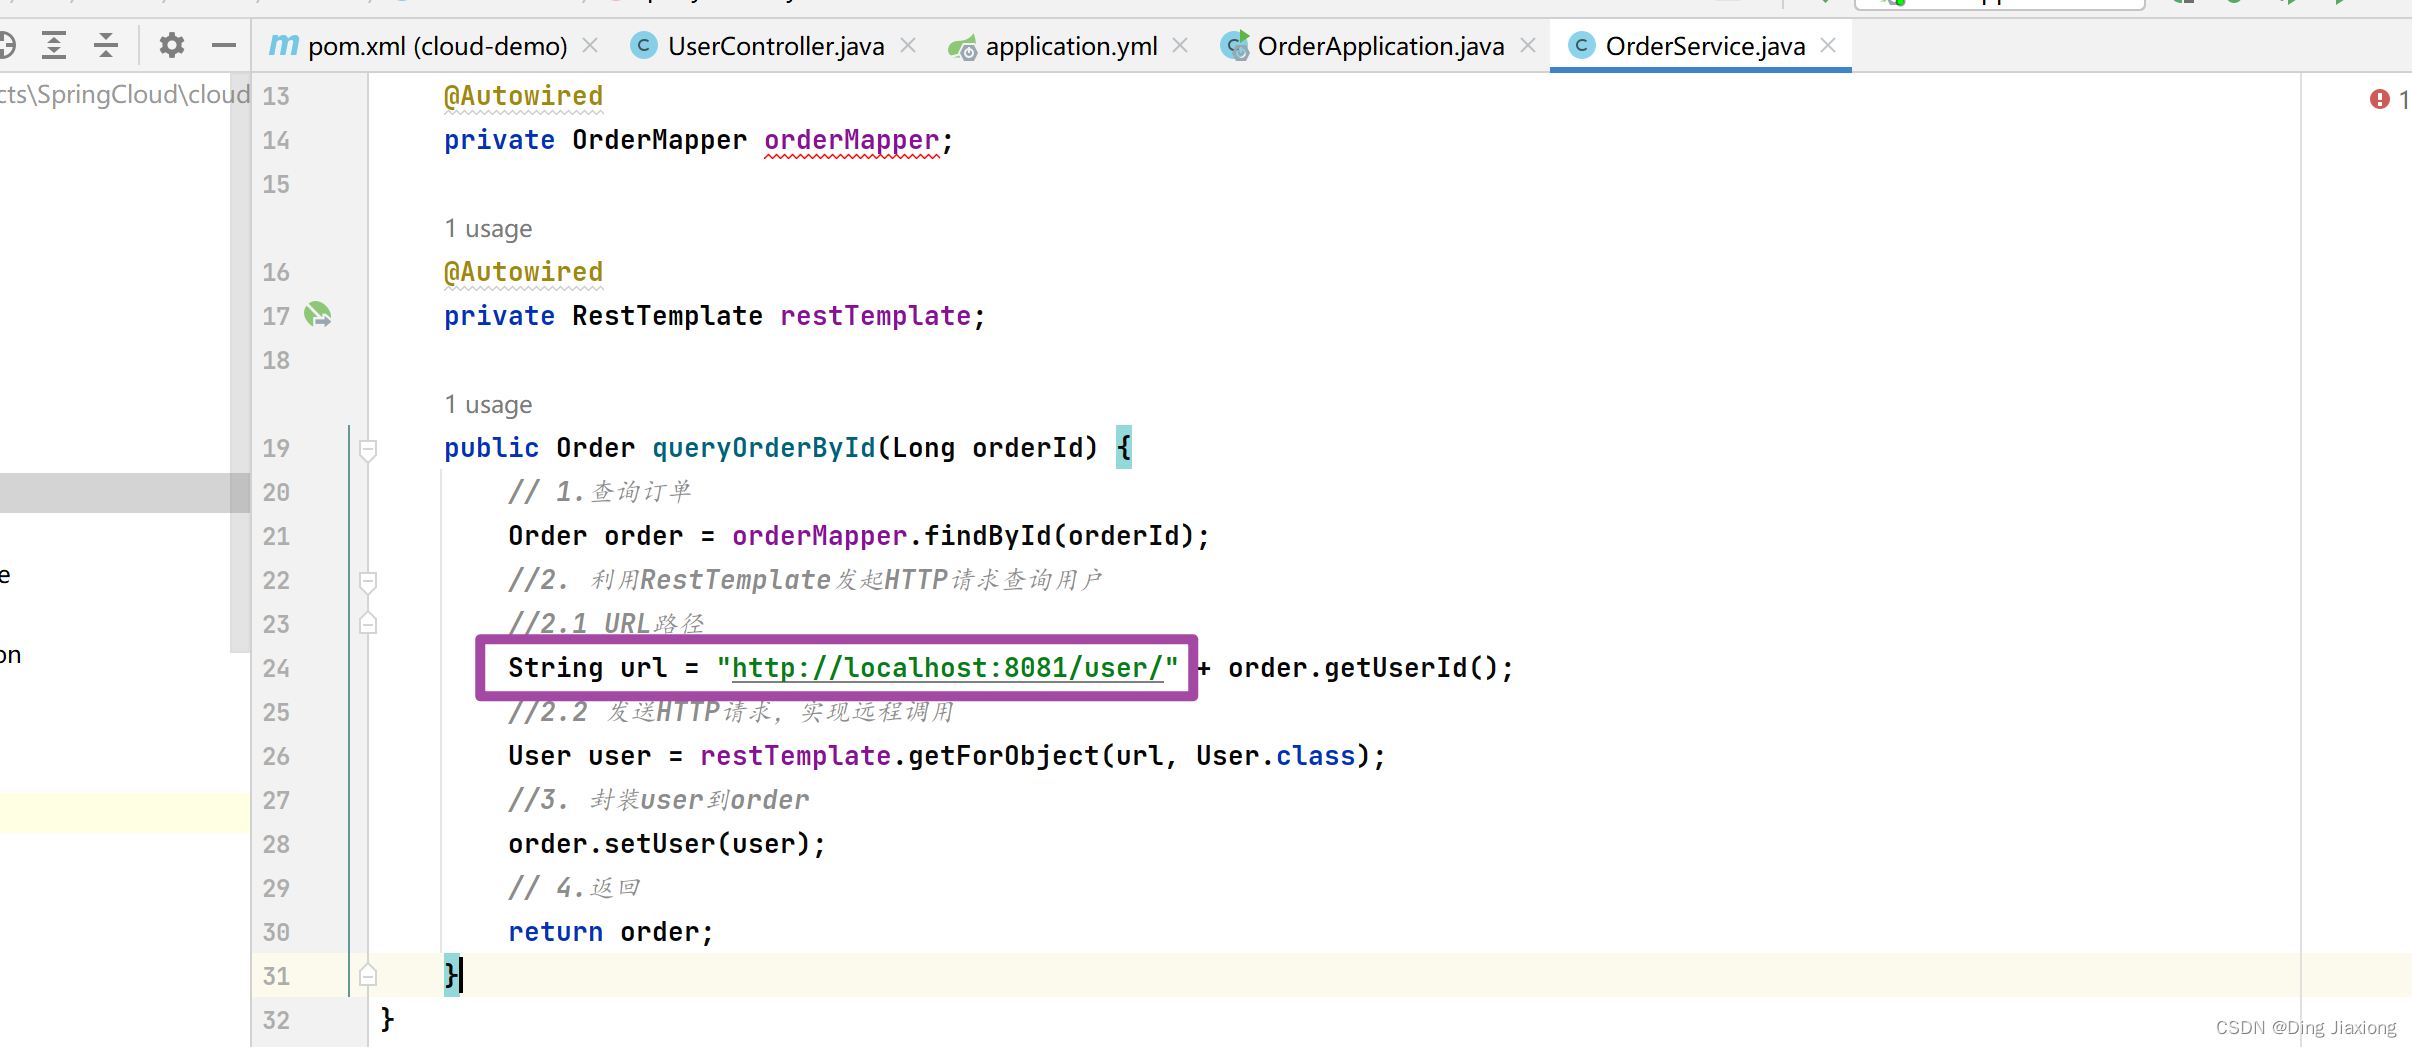Click 'return order;' statement on line 30
Viewport: 2412px width, 1047px height.
611,932
